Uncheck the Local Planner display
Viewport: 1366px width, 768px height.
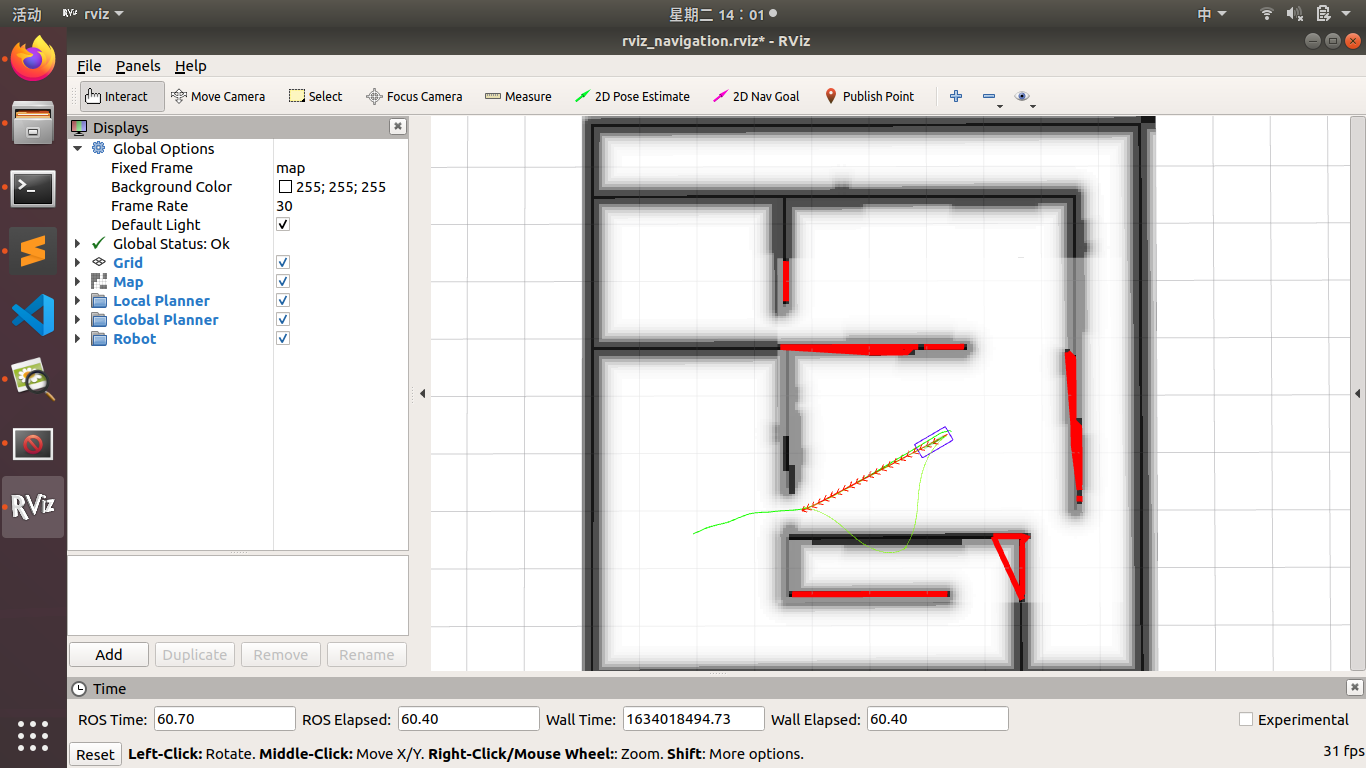pyautogui.click(x=282, y=300)
